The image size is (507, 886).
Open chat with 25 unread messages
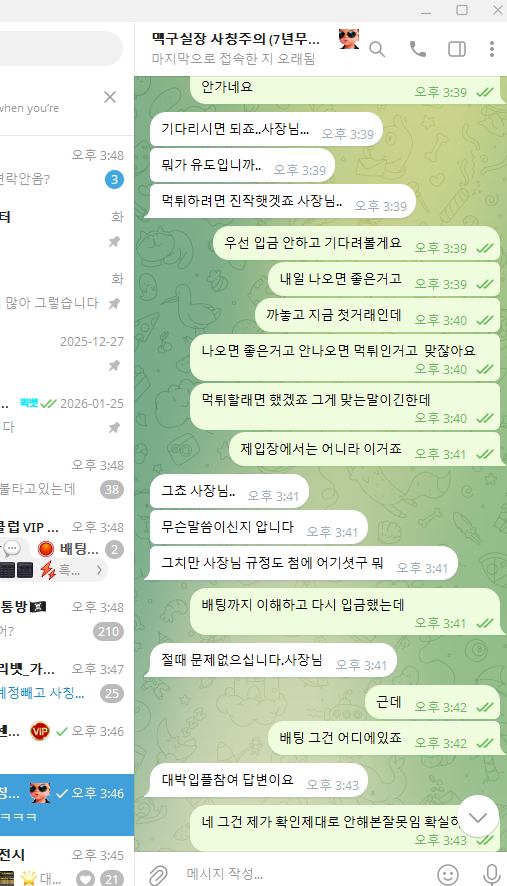[67, 681]
